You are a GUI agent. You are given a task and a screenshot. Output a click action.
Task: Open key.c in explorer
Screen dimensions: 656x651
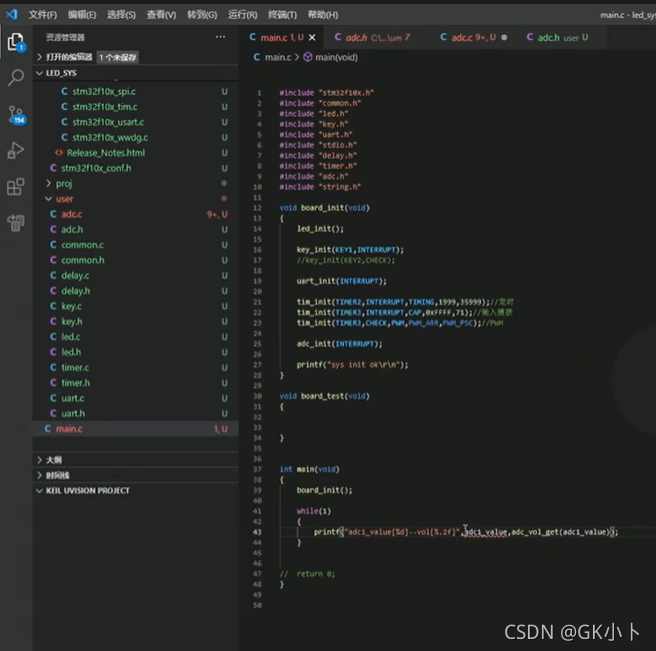point(136,306)
